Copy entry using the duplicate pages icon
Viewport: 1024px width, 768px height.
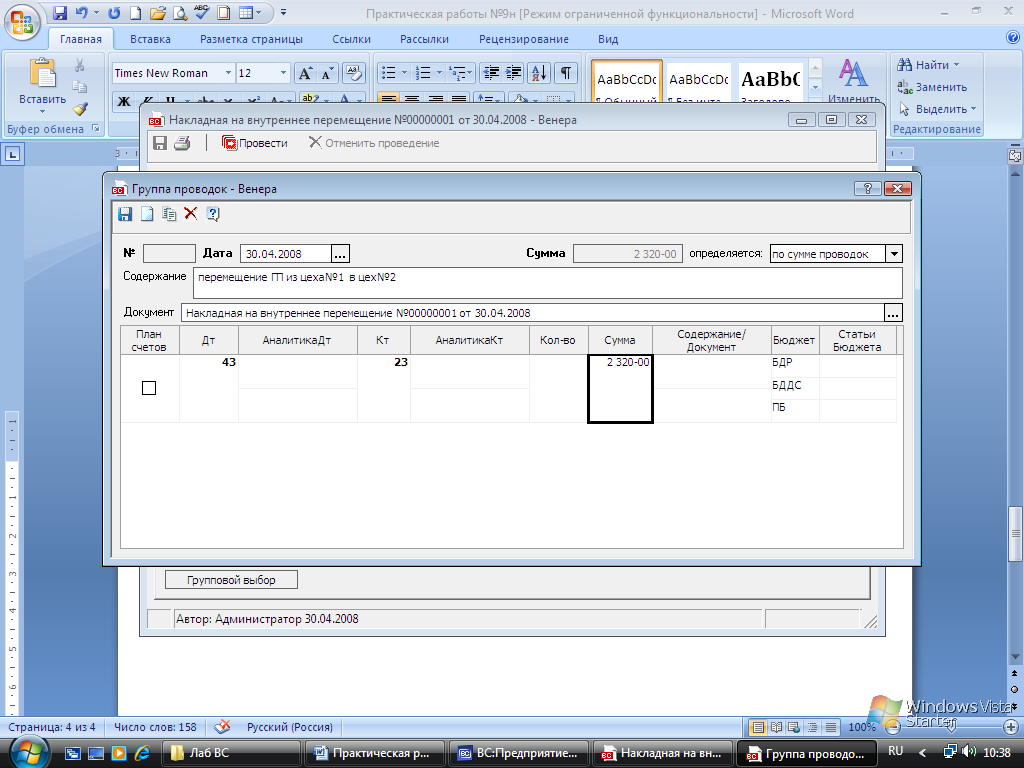pos(169,214)
